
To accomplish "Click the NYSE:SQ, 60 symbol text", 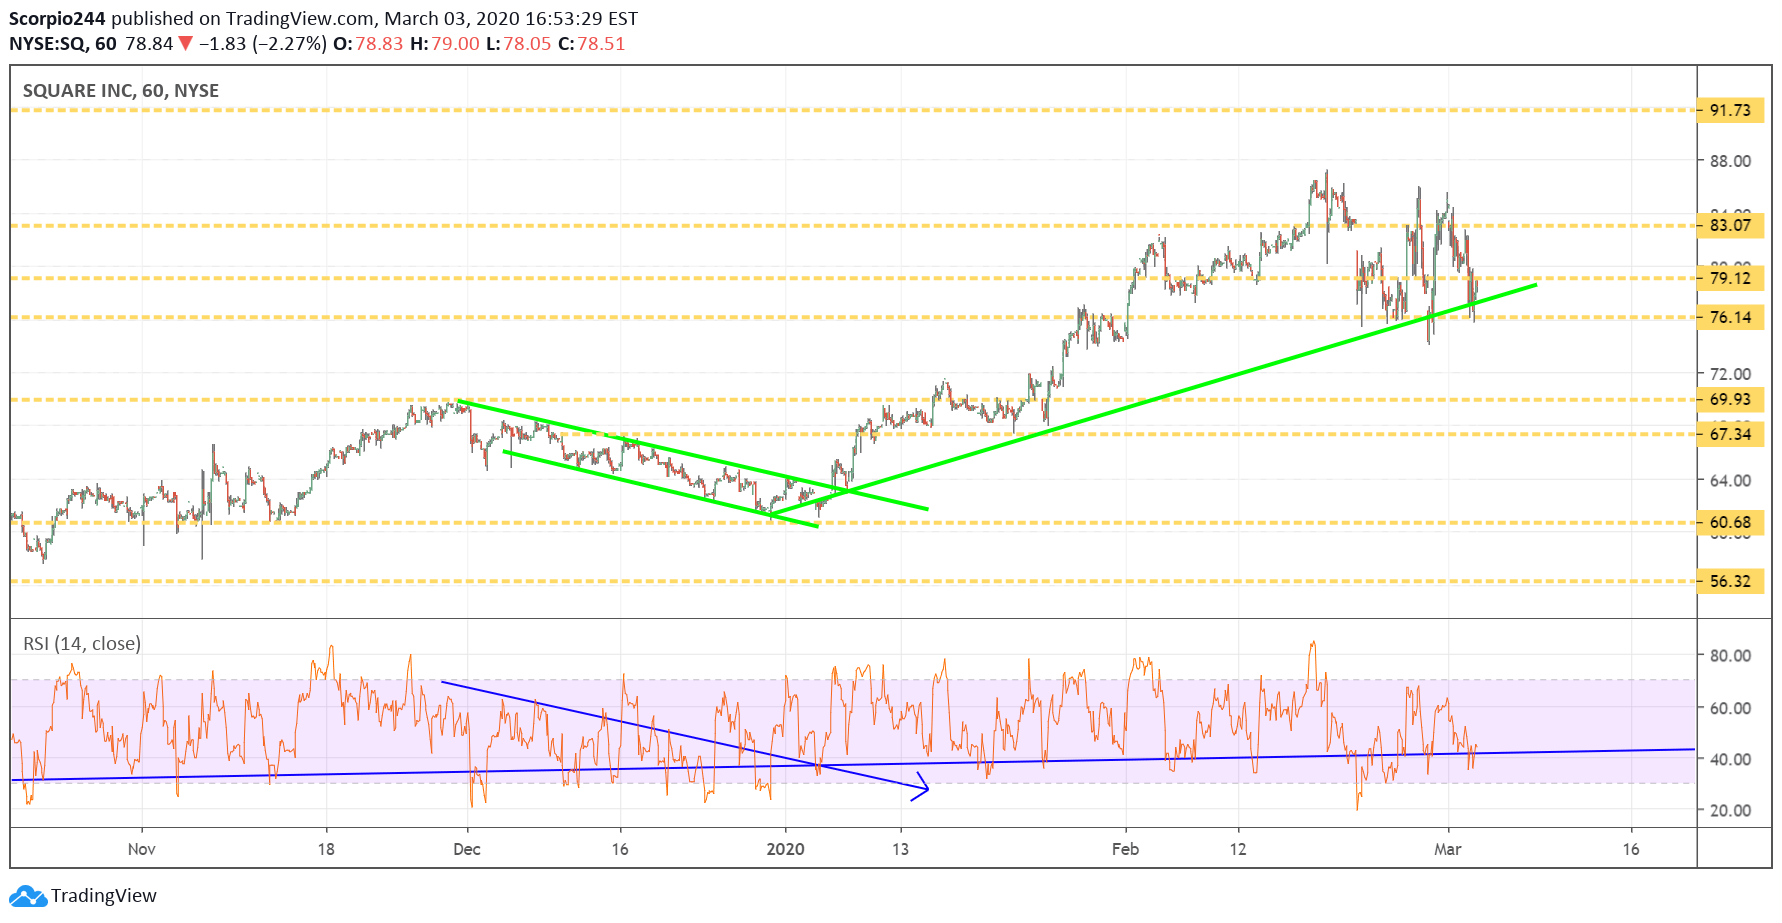I will [63, 44].
